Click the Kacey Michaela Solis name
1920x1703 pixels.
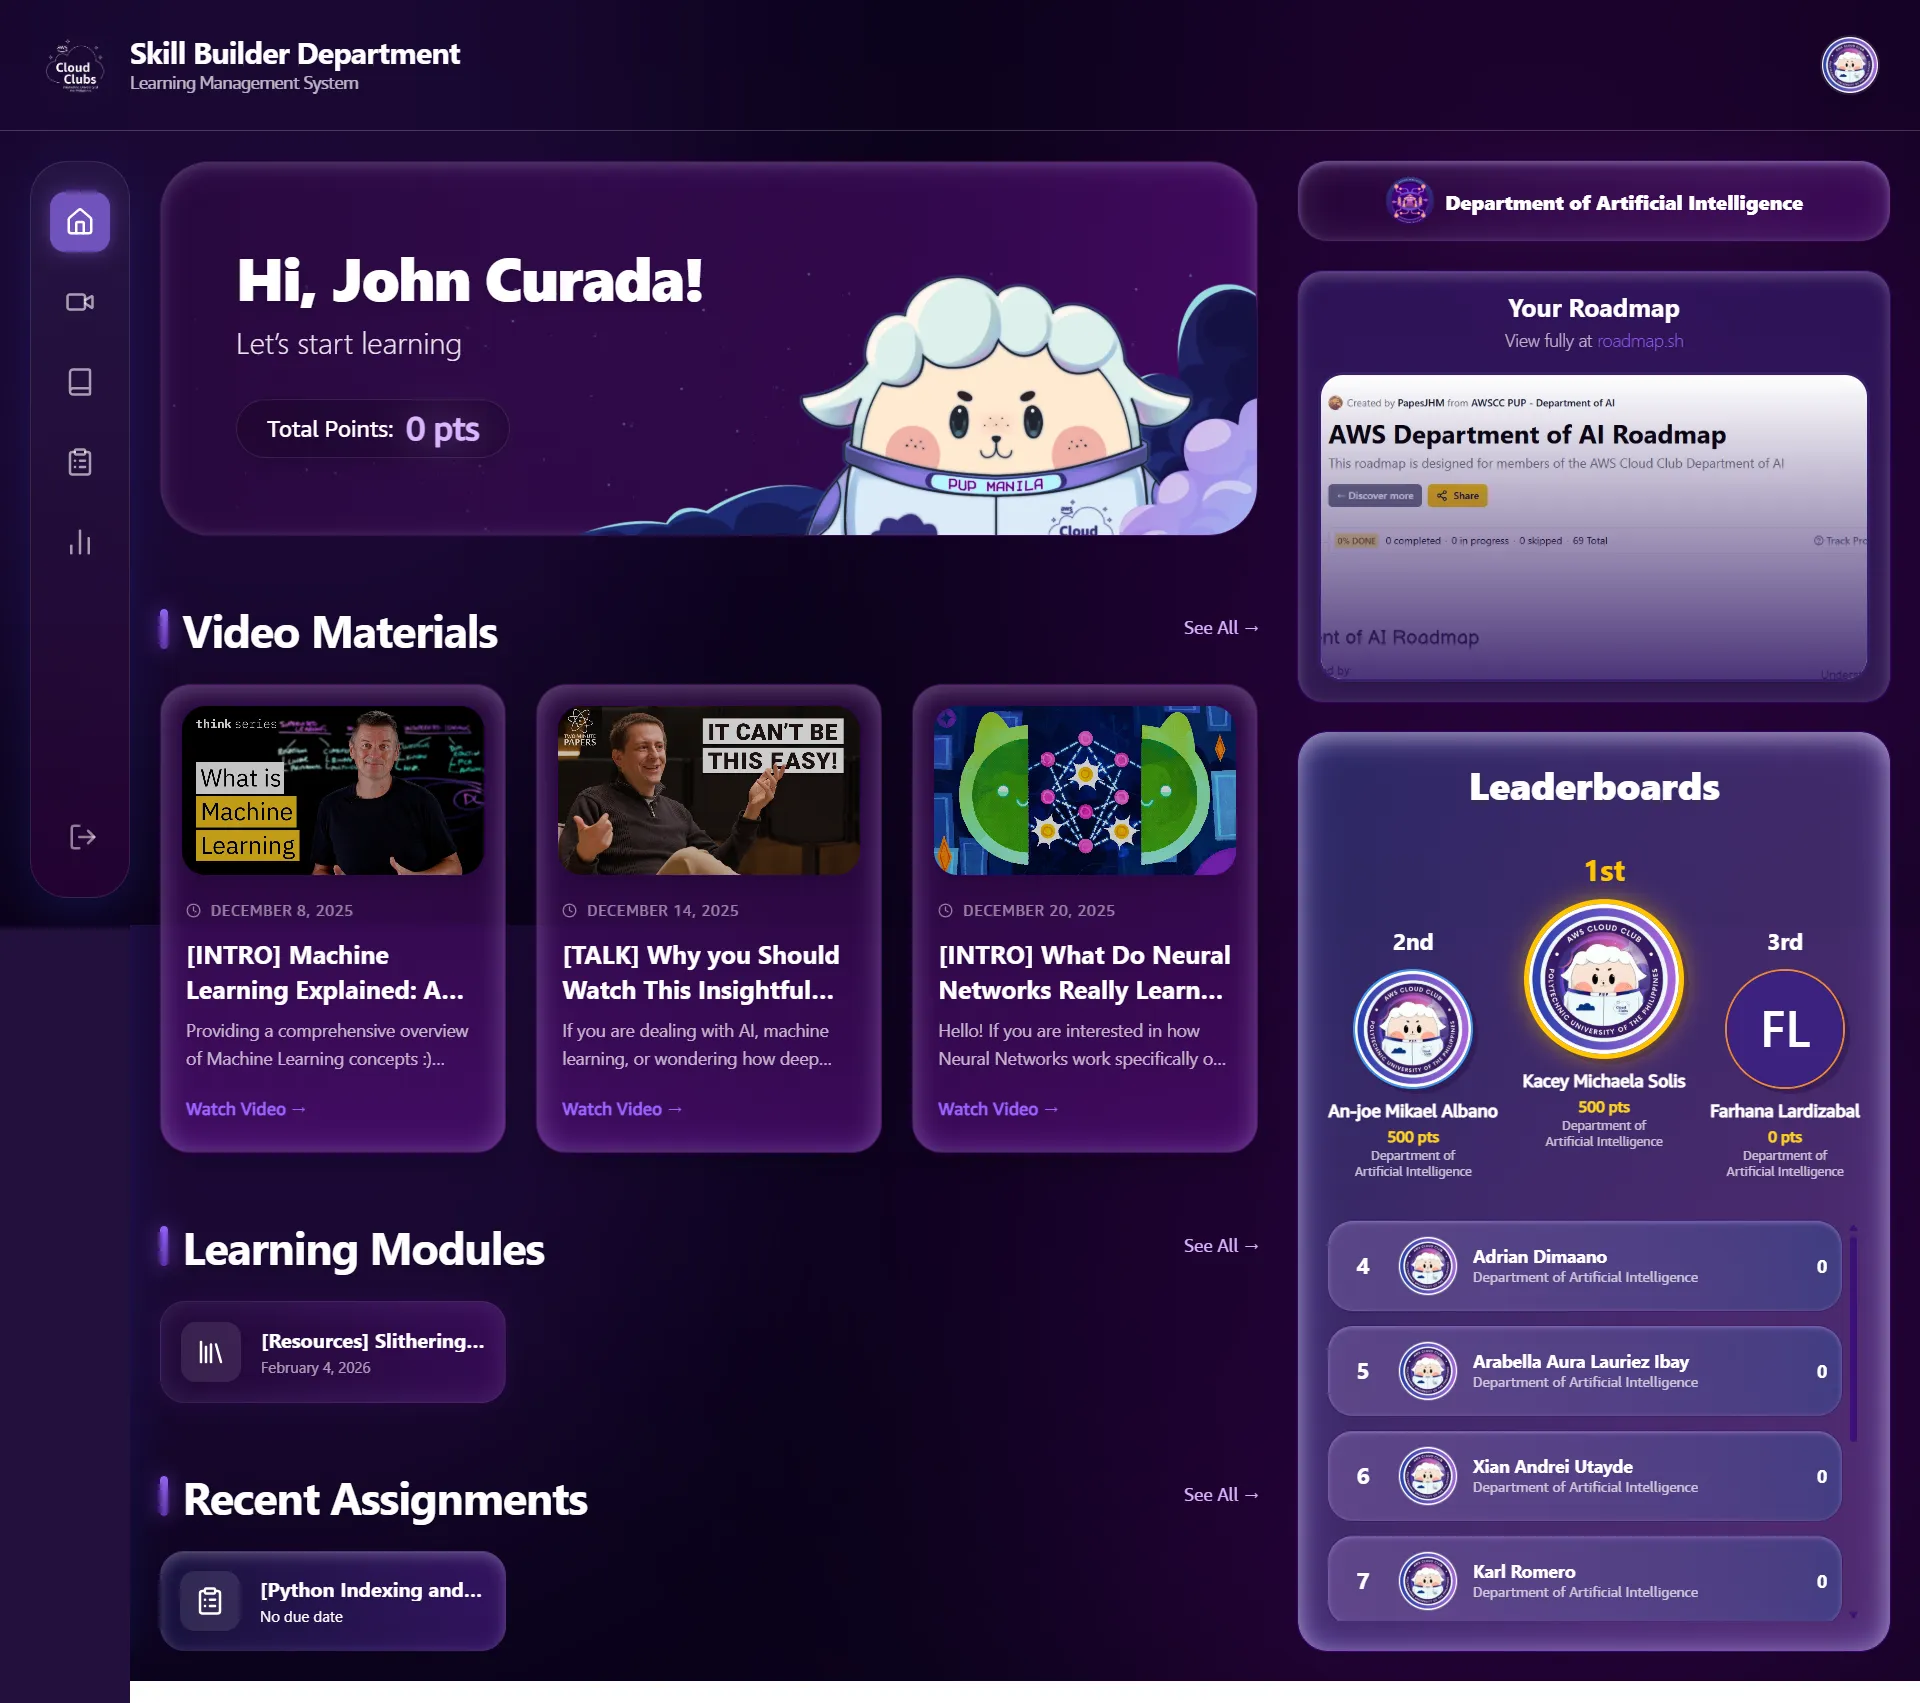coord(1603,1080)
